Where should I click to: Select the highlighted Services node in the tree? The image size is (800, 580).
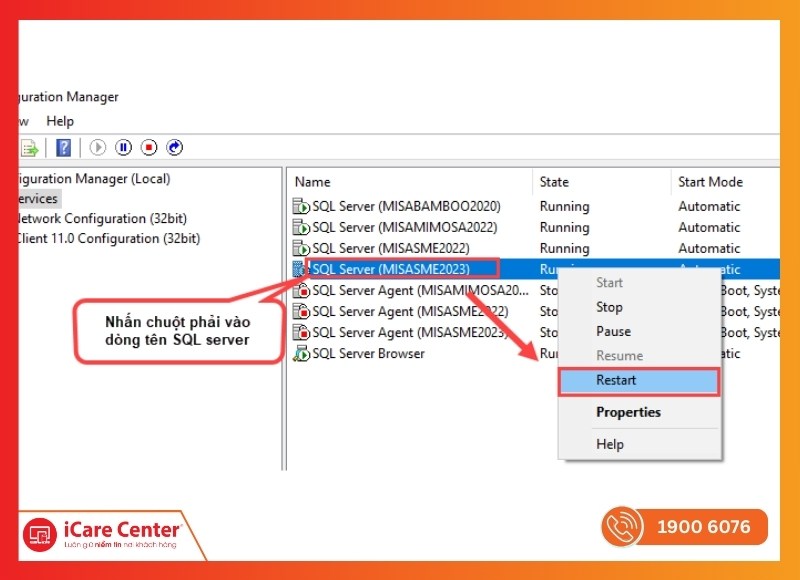coord(38,198)
